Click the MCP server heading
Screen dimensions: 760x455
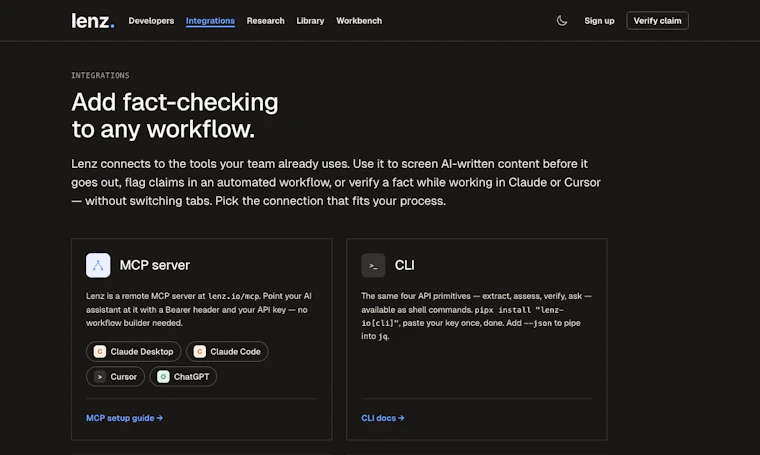pos(155,265)
